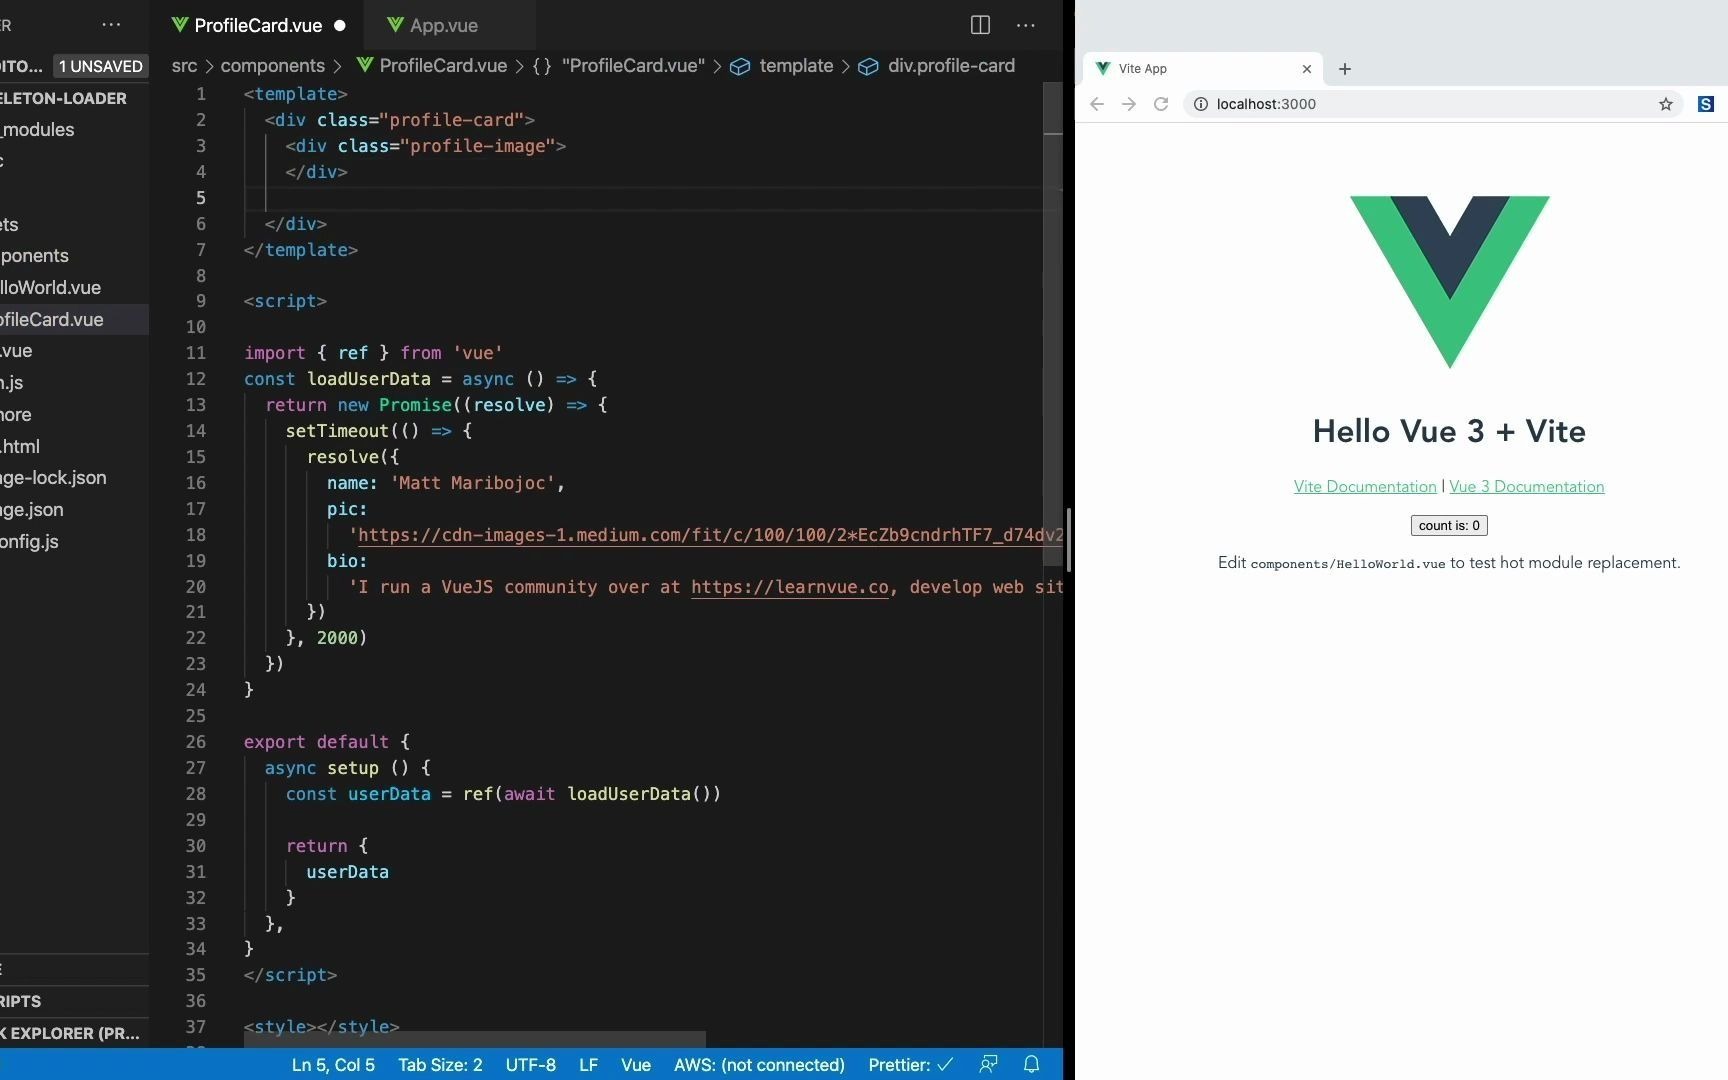
Task: Click 'Matt Maribojoc' string on line 16
Action: click(x=473, y=483)
